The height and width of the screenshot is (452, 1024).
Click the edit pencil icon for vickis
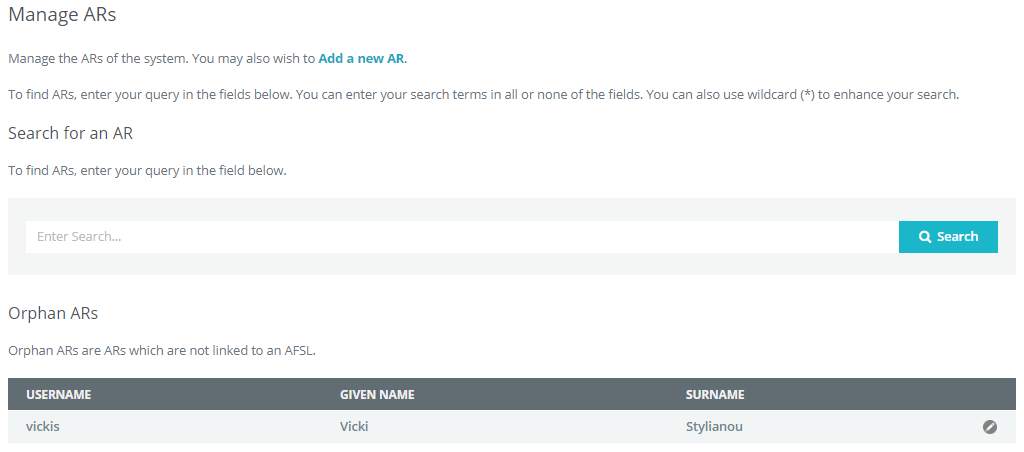pyautogui.click(x=989, y=427)
